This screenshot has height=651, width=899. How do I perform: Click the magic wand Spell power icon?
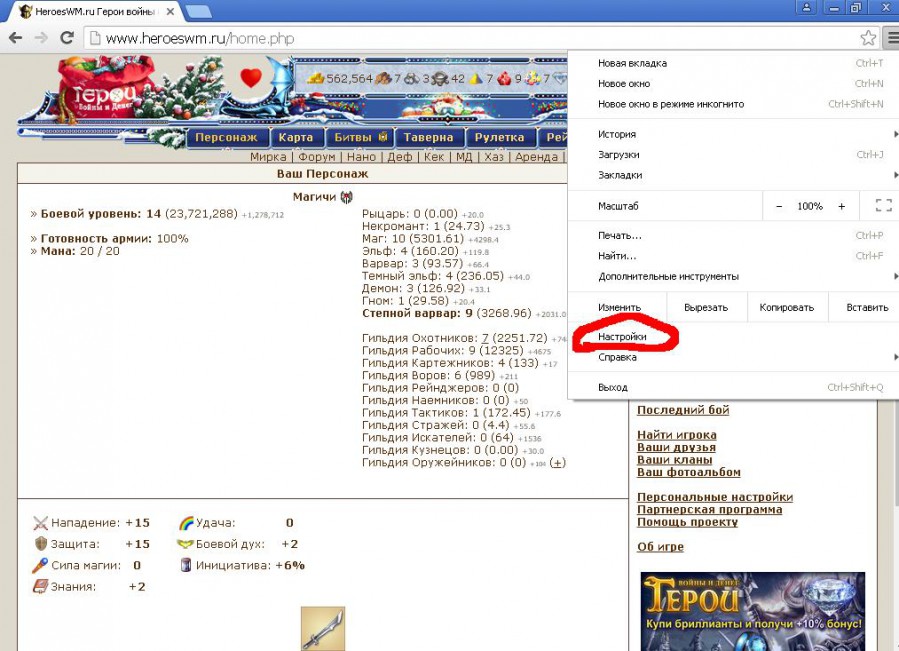[40, 565]
